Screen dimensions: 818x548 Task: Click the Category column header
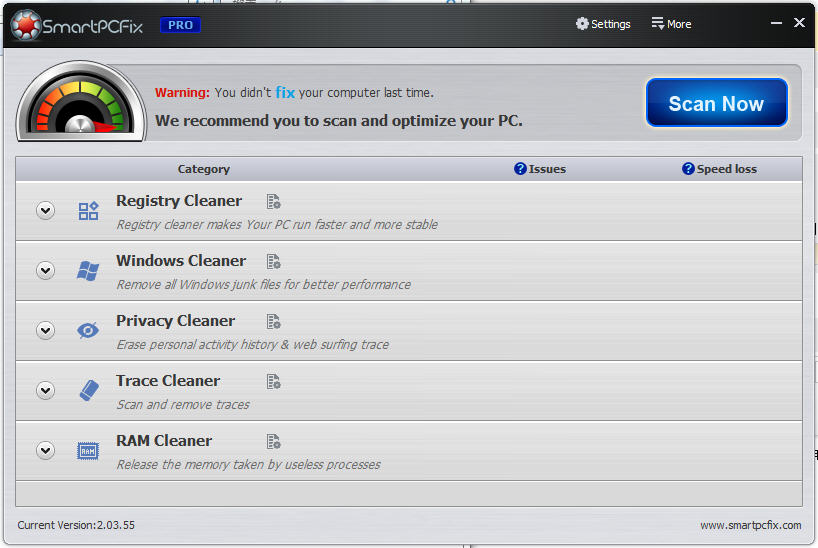coord(203,169)
